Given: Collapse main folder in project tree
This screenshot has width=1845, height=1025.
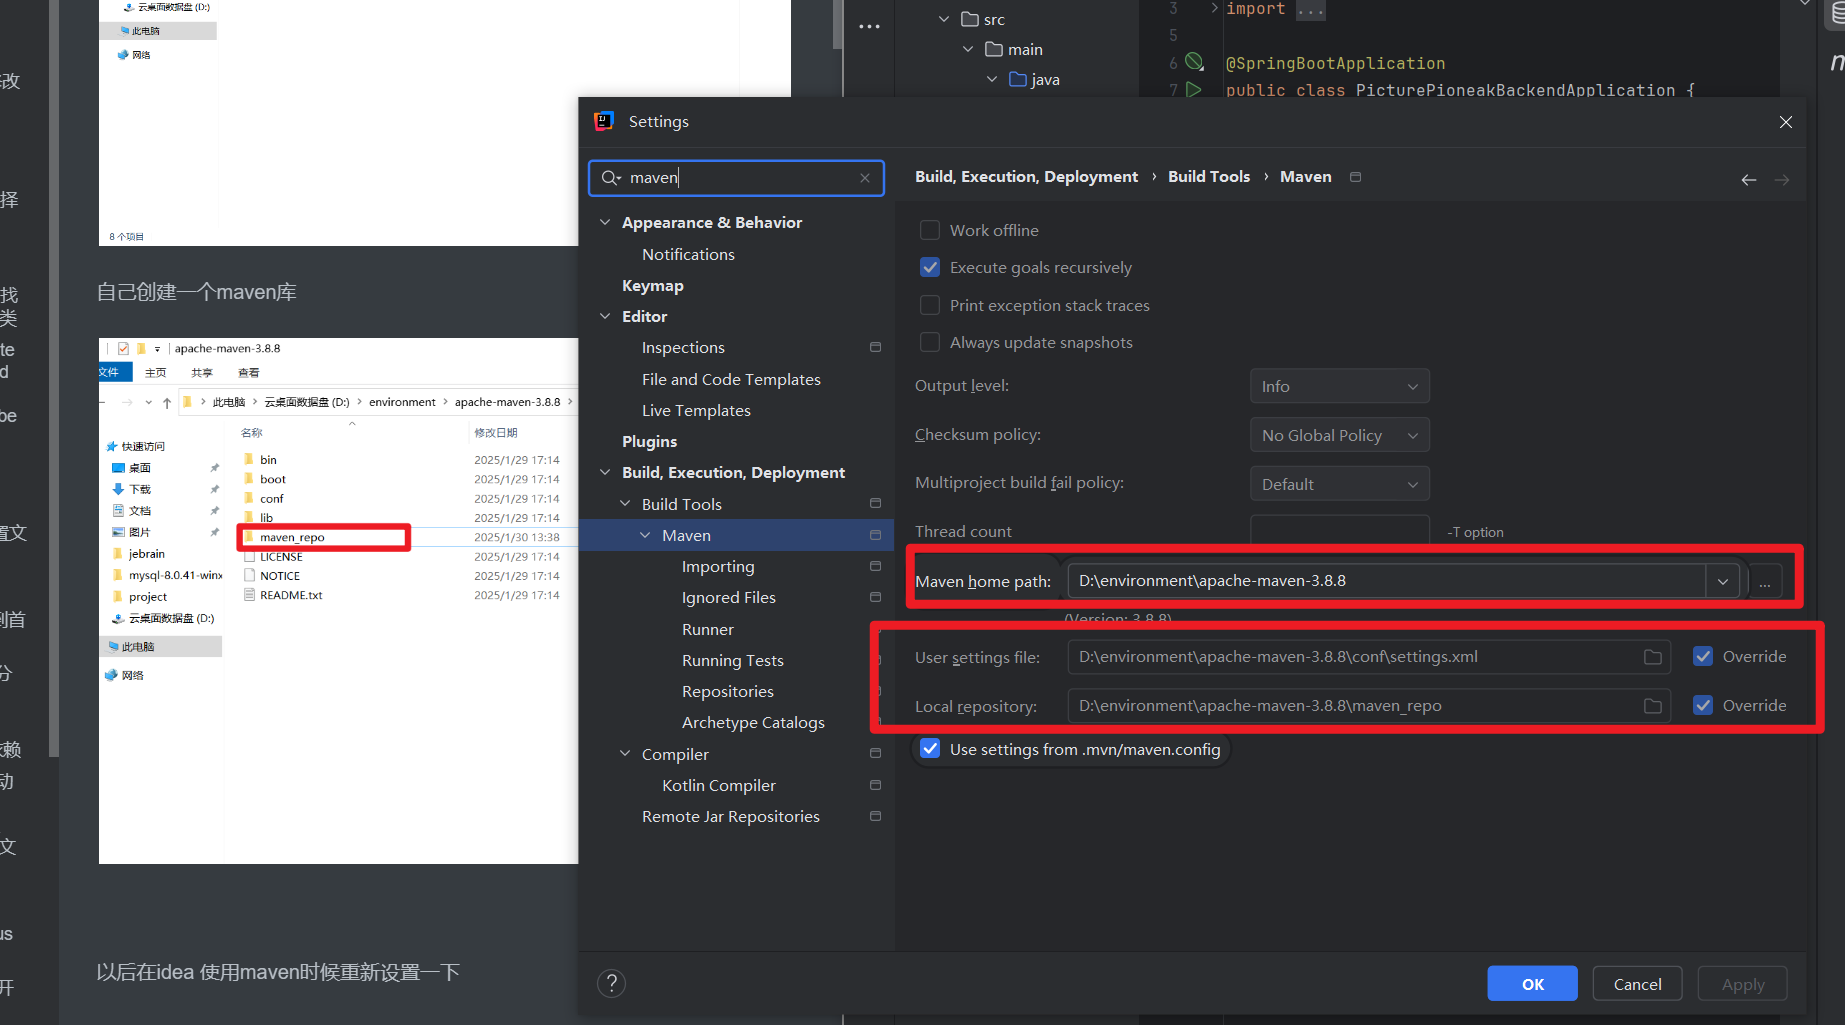Looking at the screenshot, I should (967, 49).
